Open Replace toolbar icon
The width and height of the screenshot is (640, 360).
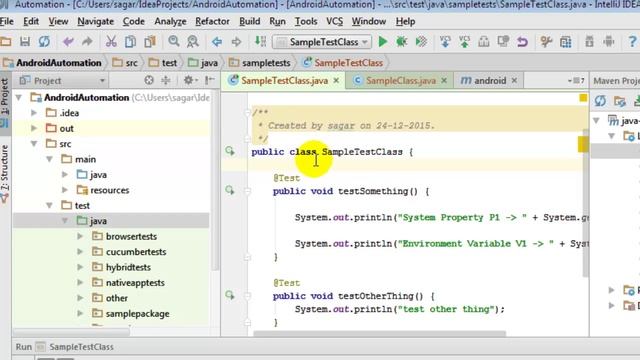(193, 42)
